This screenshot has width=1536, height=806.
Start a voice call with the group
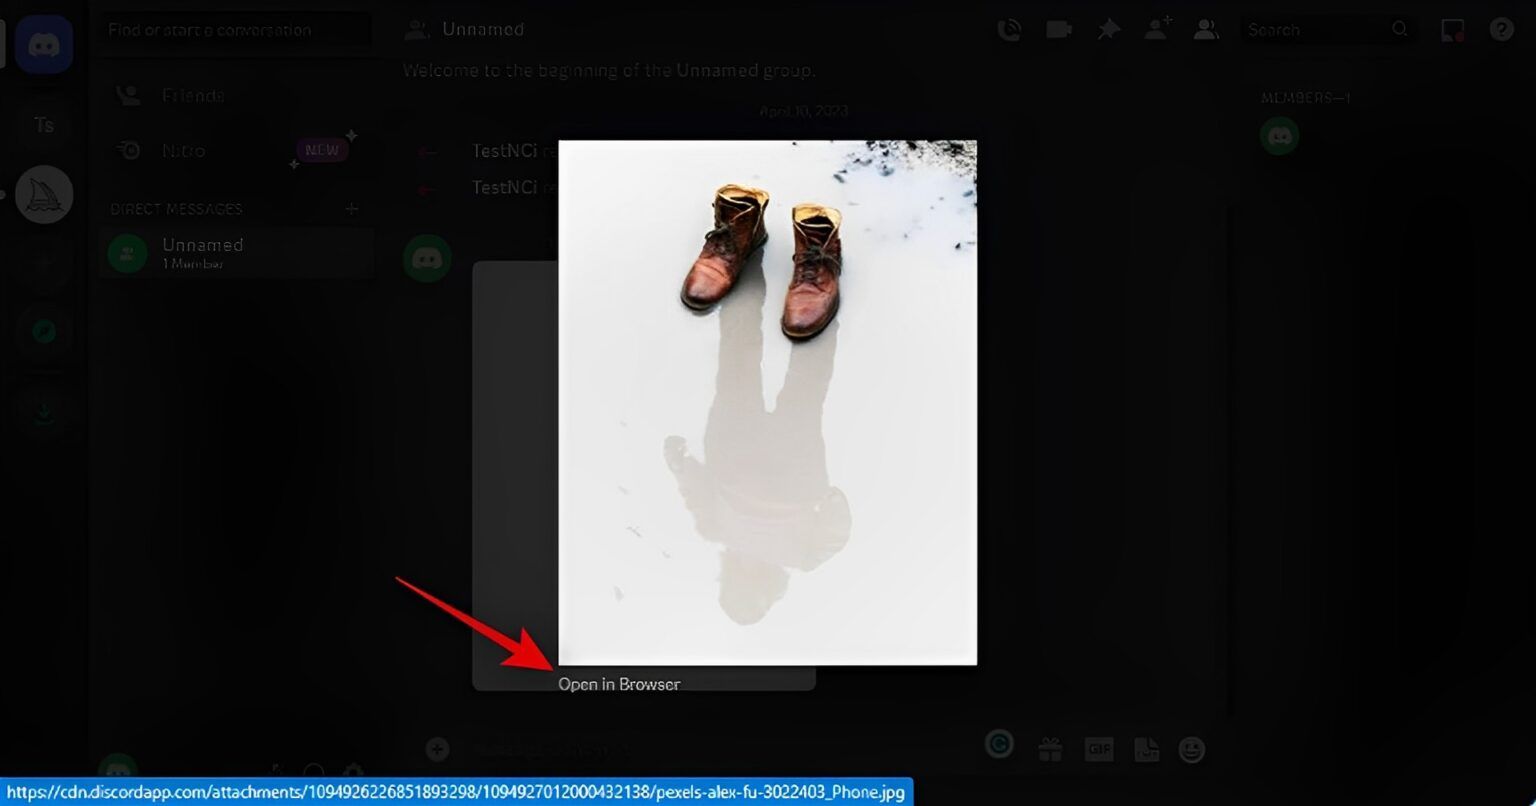[x=1009, y=29]
